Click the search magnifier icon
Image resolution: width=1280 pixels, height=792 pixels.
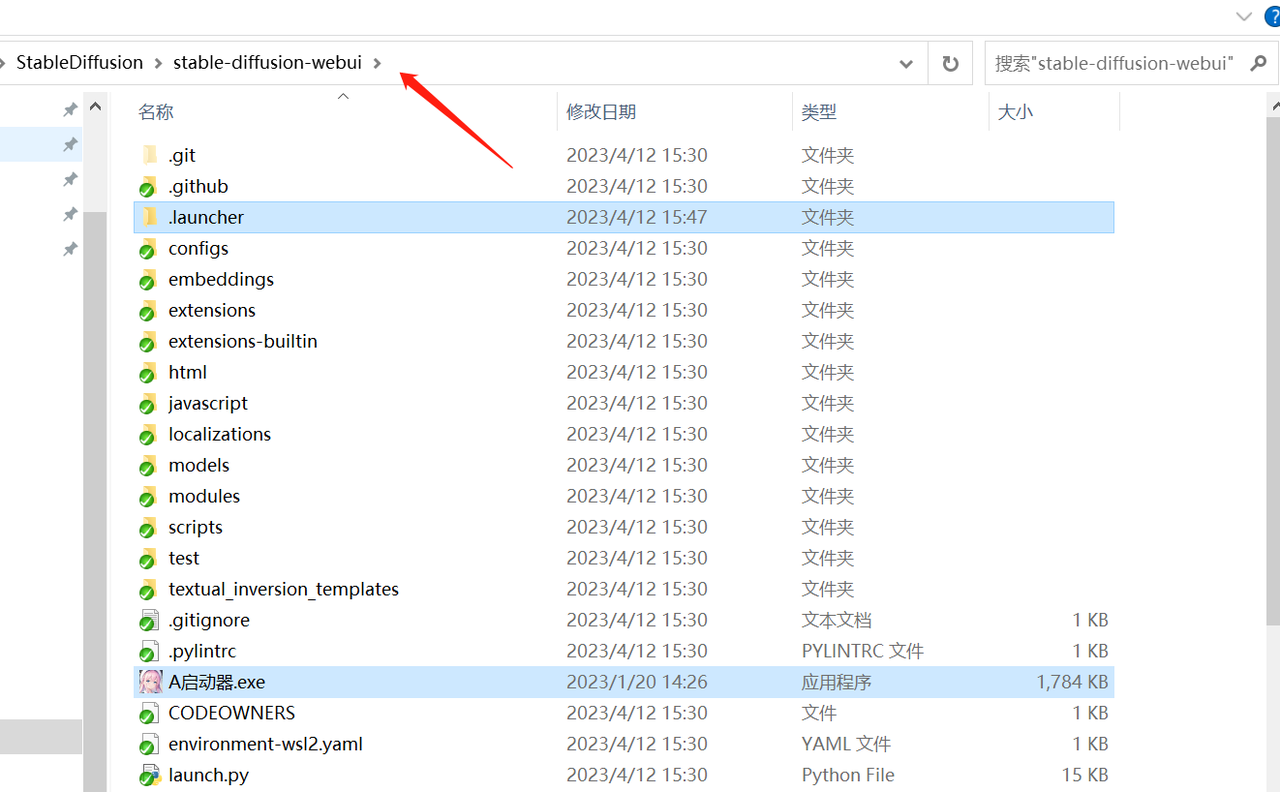(1258, 63)
